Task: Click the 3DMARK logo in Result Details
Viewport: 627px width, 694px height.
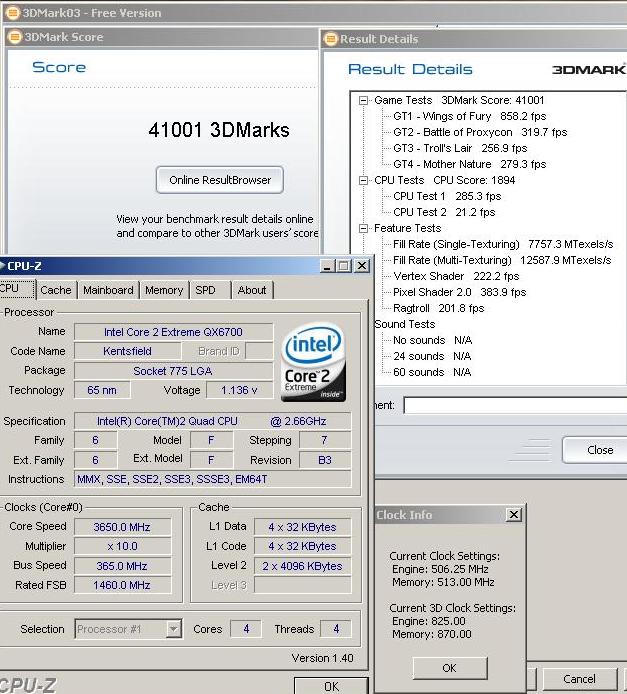Action: [589, 69]
